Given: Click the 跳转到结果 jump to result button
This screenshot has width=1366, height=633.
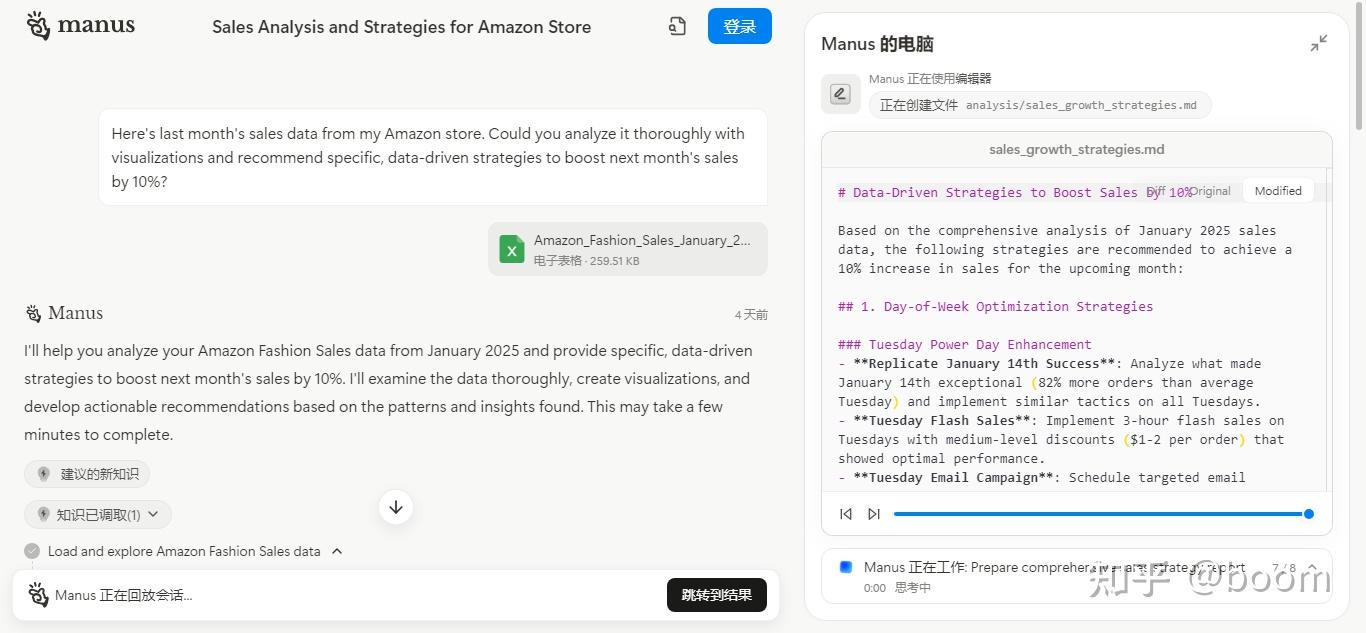Looking at the screenshot, I should tap(716, 595).
